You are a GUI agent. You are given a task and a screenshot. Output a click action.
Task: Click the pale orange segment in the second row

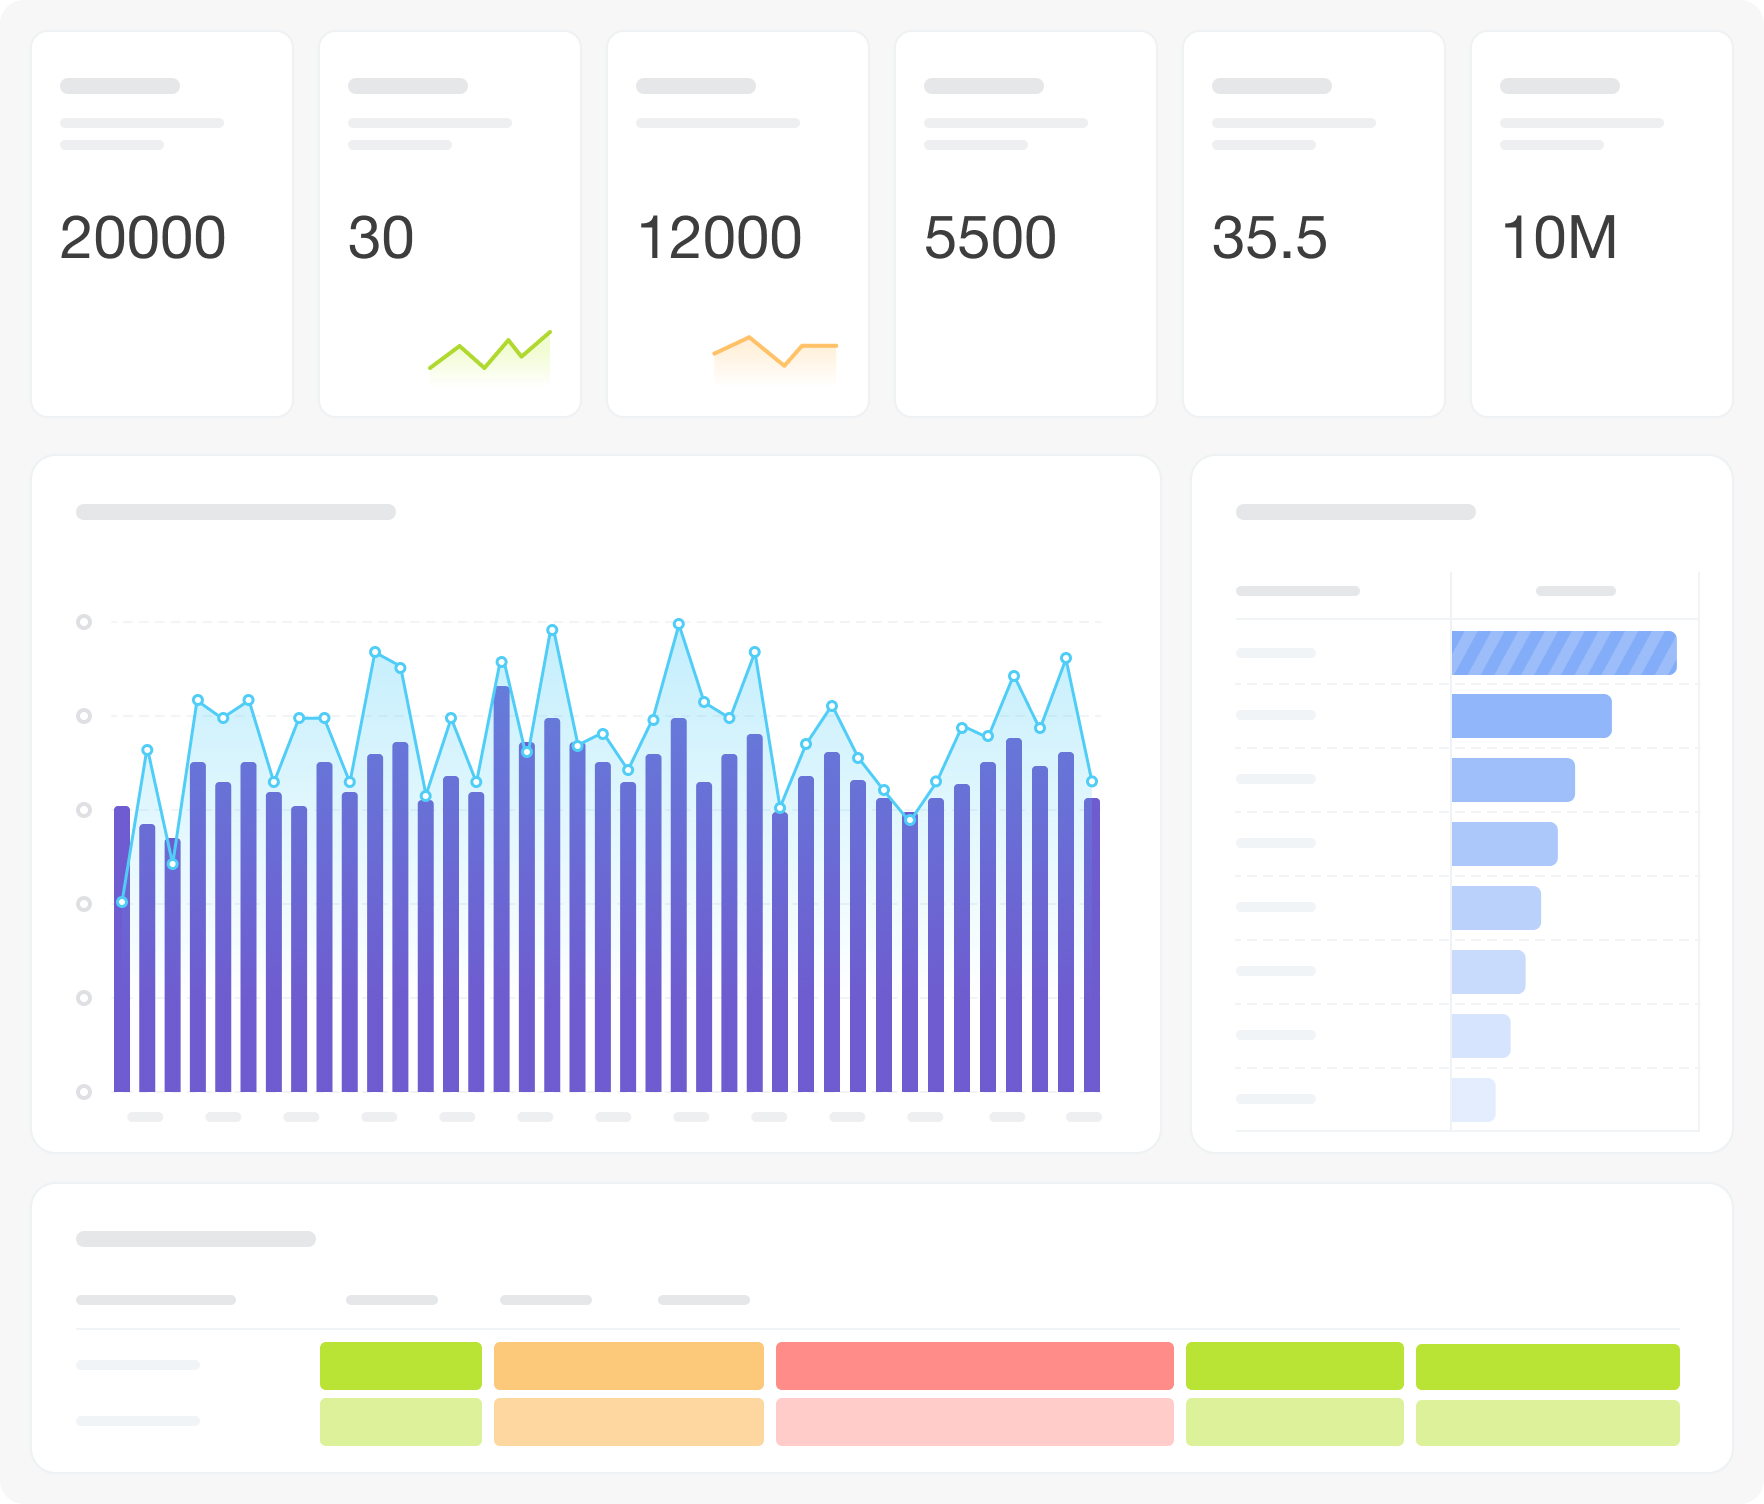[629, 1422]
